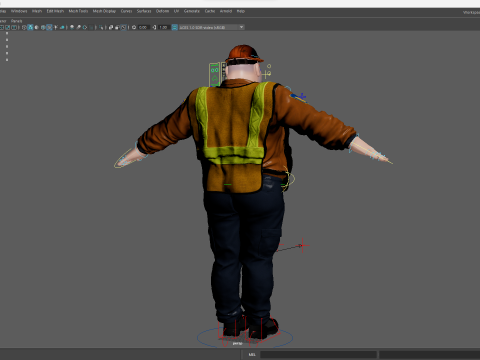Open the Edit Mesh menu
Viewport: 480px width, 360px height.
[x=55, y=11]
